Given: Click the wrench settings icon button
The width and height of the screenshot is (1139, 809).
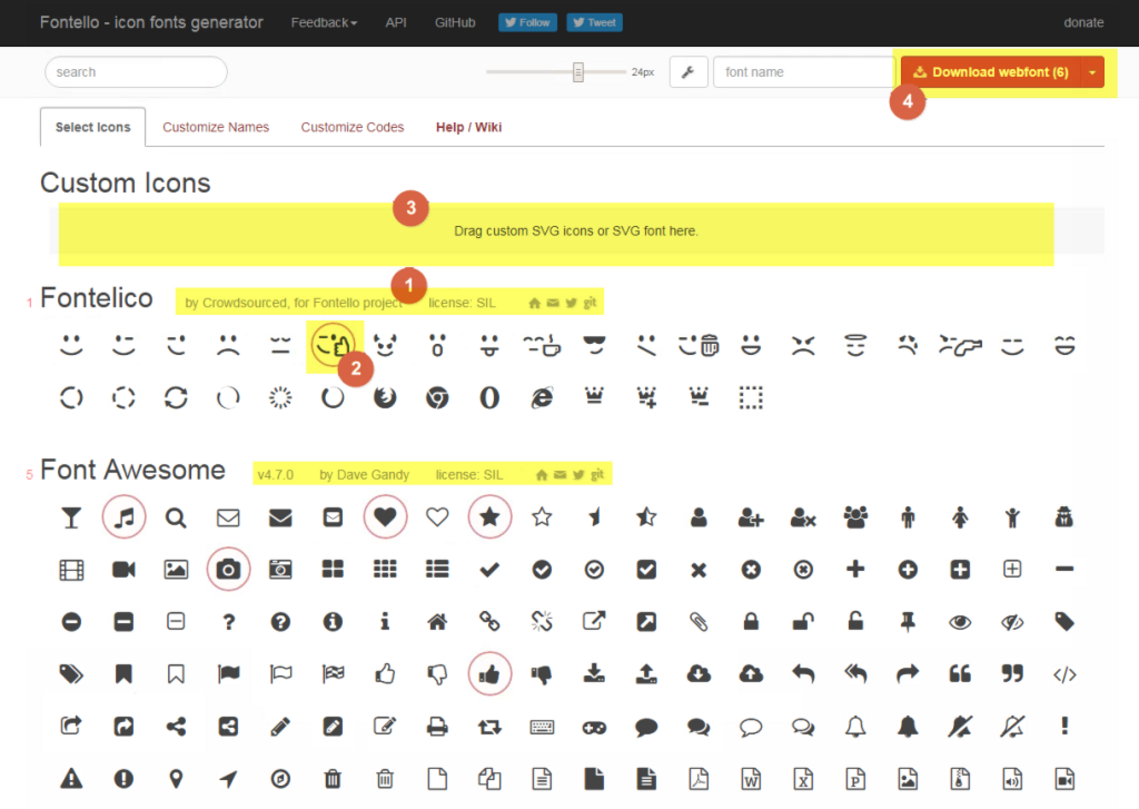Looking at the screenshot, I should [688, 72].
